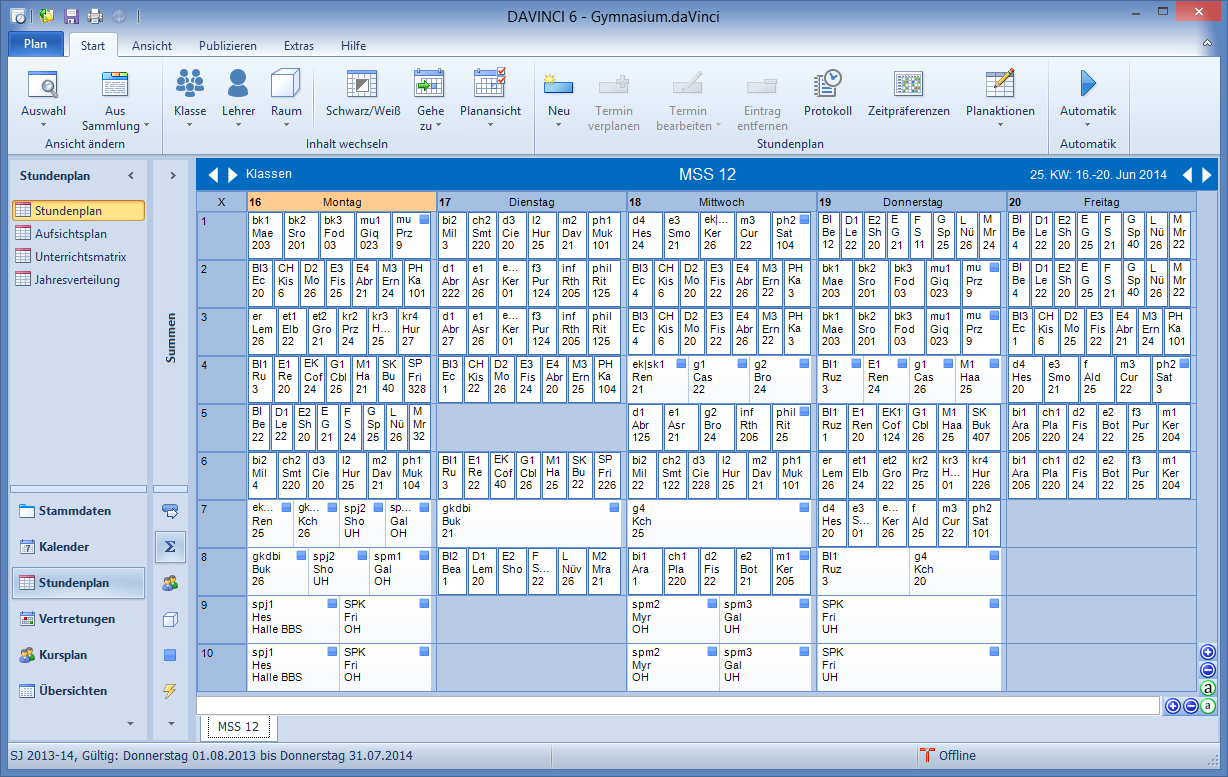
Task: Click the Aus Sammlung collection icon
Action: click(x=115, y=84)
